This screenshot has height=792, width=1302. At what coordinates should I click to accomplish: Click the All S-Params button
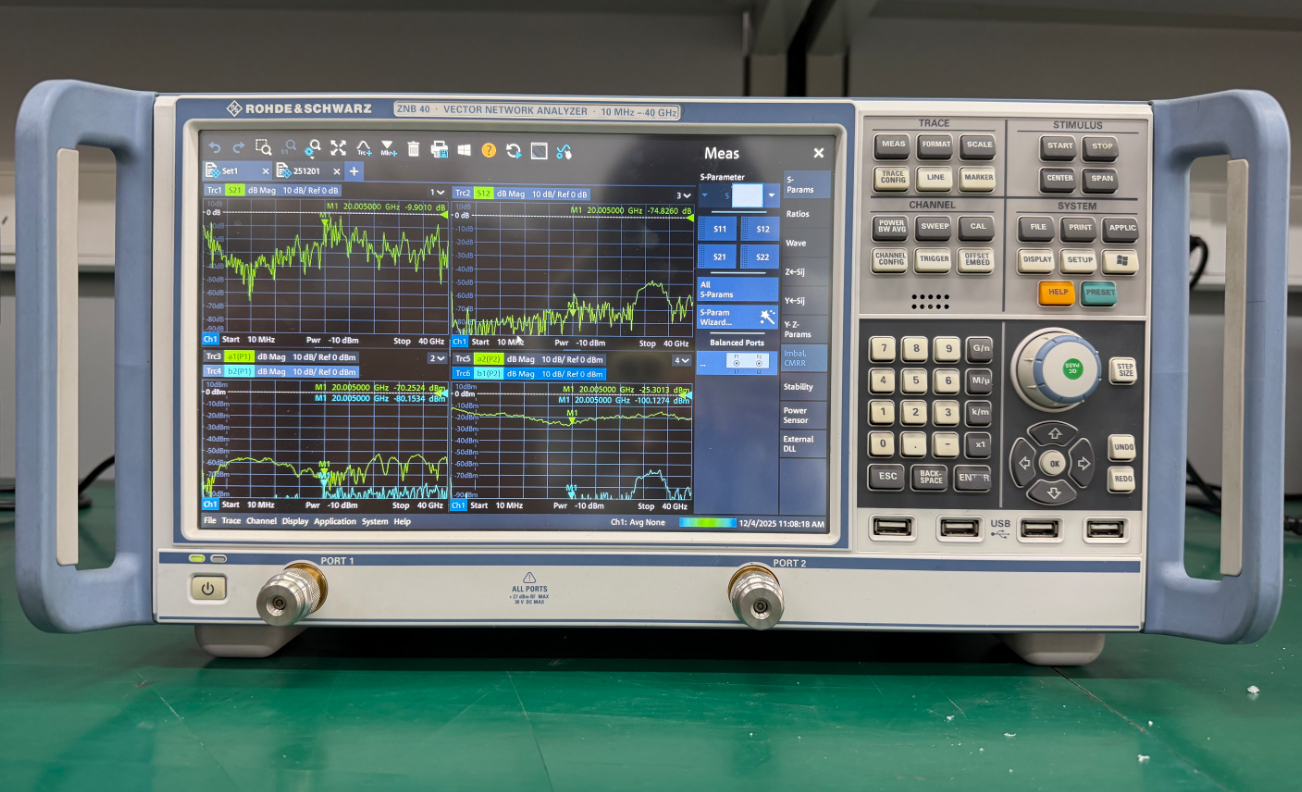click(x=737, y=290)
